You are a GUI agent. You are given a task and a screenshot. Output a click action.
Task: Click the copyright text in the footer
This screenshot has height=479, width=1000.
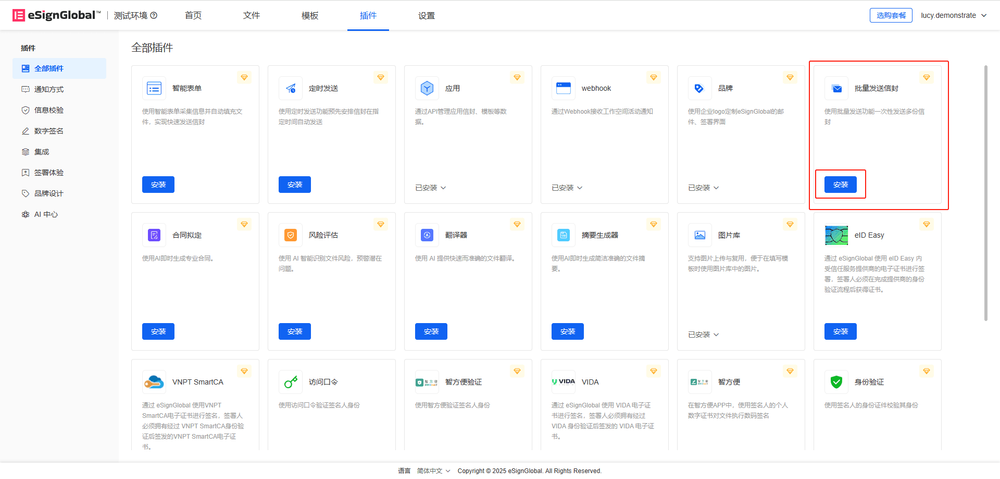529,471
